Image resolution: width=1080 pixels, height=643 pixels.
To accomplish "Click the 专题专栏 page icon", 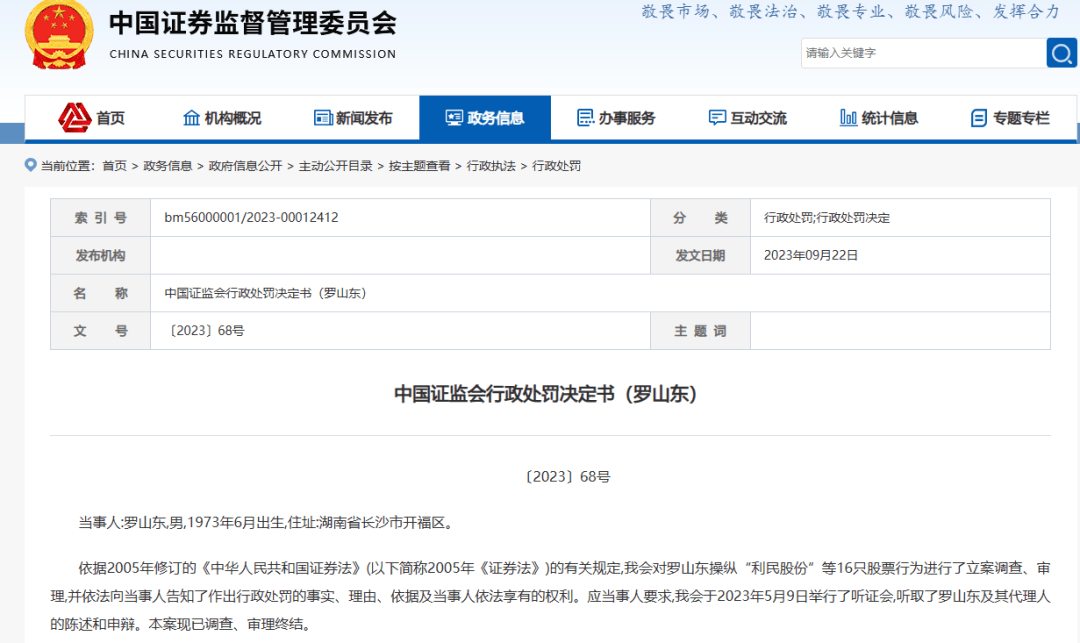I will click(x=978, y=118).
